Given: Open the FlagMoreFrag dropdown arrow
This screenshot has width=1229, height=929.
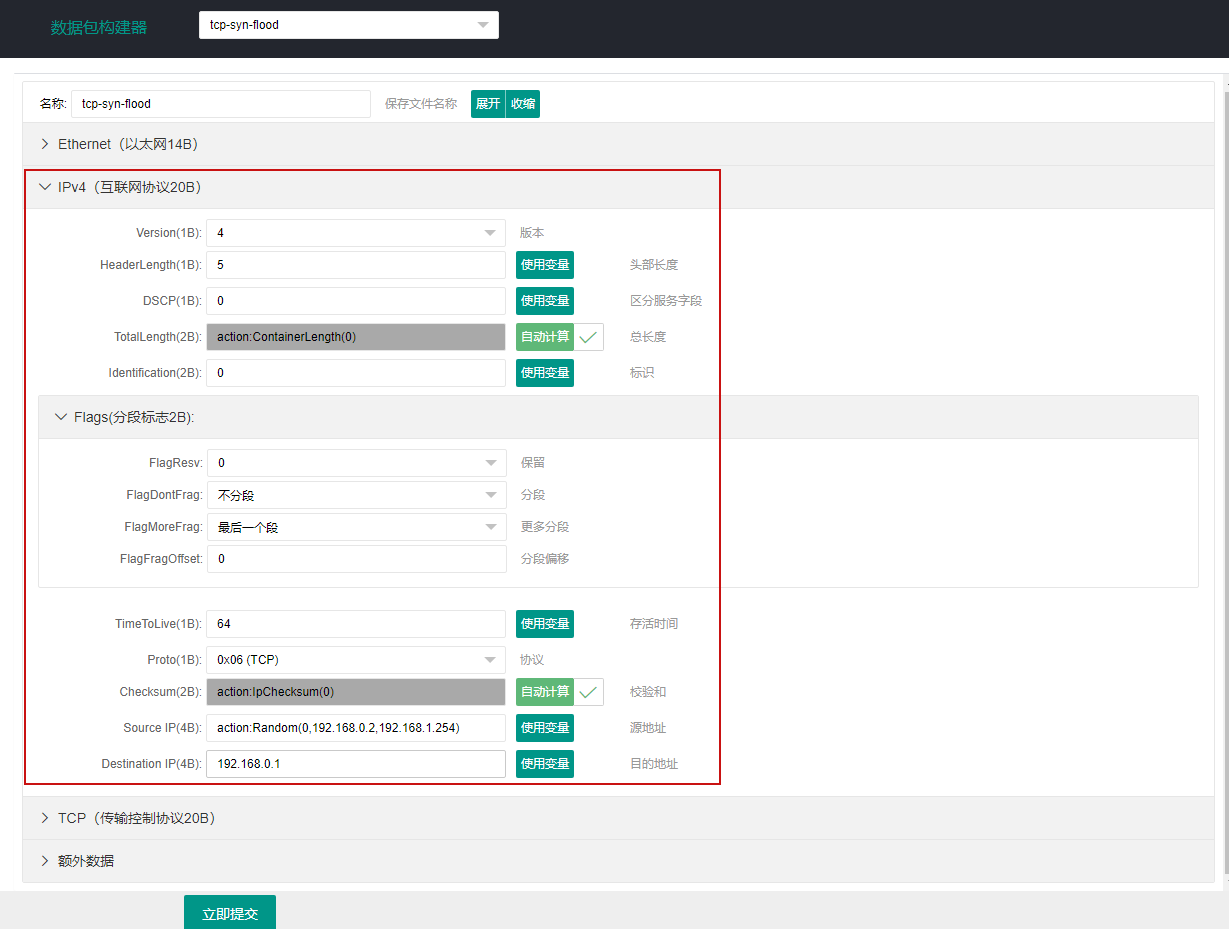Looking at the screenshot, I should pos(490,527).
